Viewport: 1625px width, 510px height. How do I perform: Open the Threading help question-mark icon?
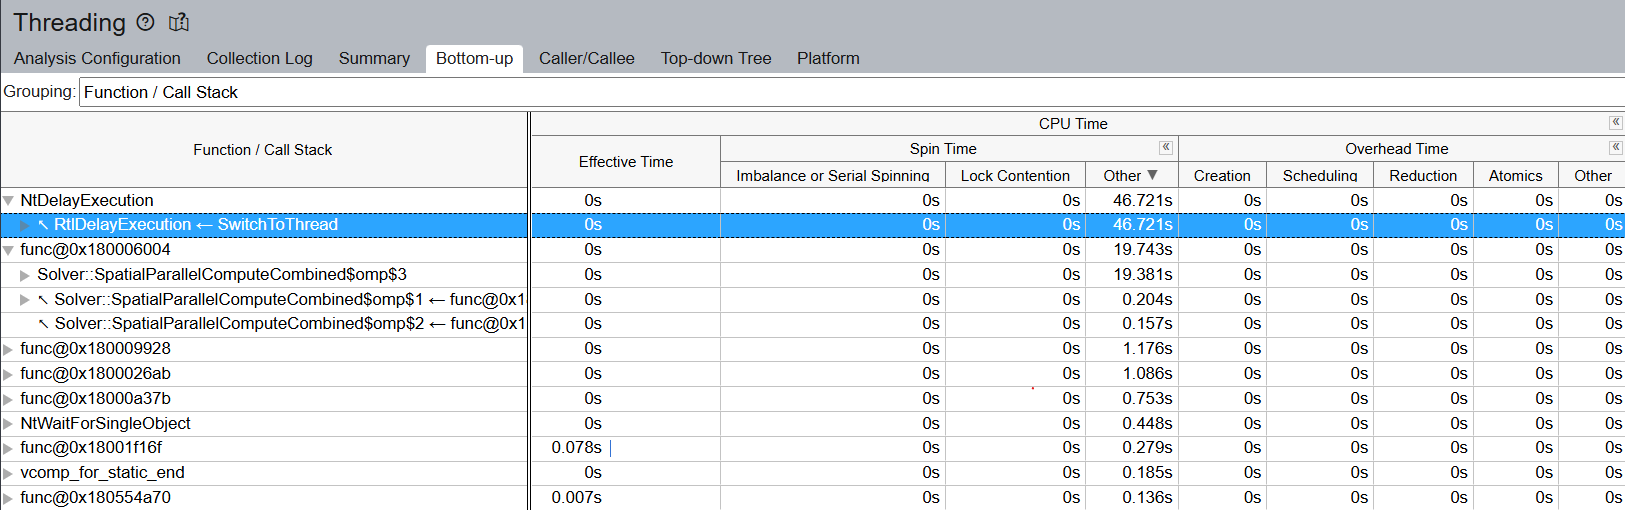[146, 22]
